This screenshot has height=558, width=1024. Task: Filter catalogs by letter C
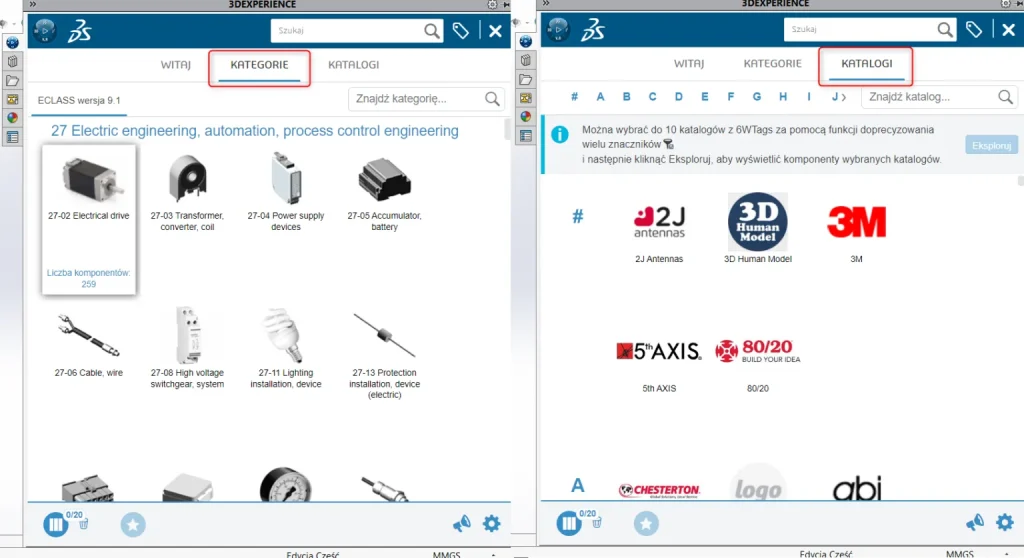(x=652, y=97)
